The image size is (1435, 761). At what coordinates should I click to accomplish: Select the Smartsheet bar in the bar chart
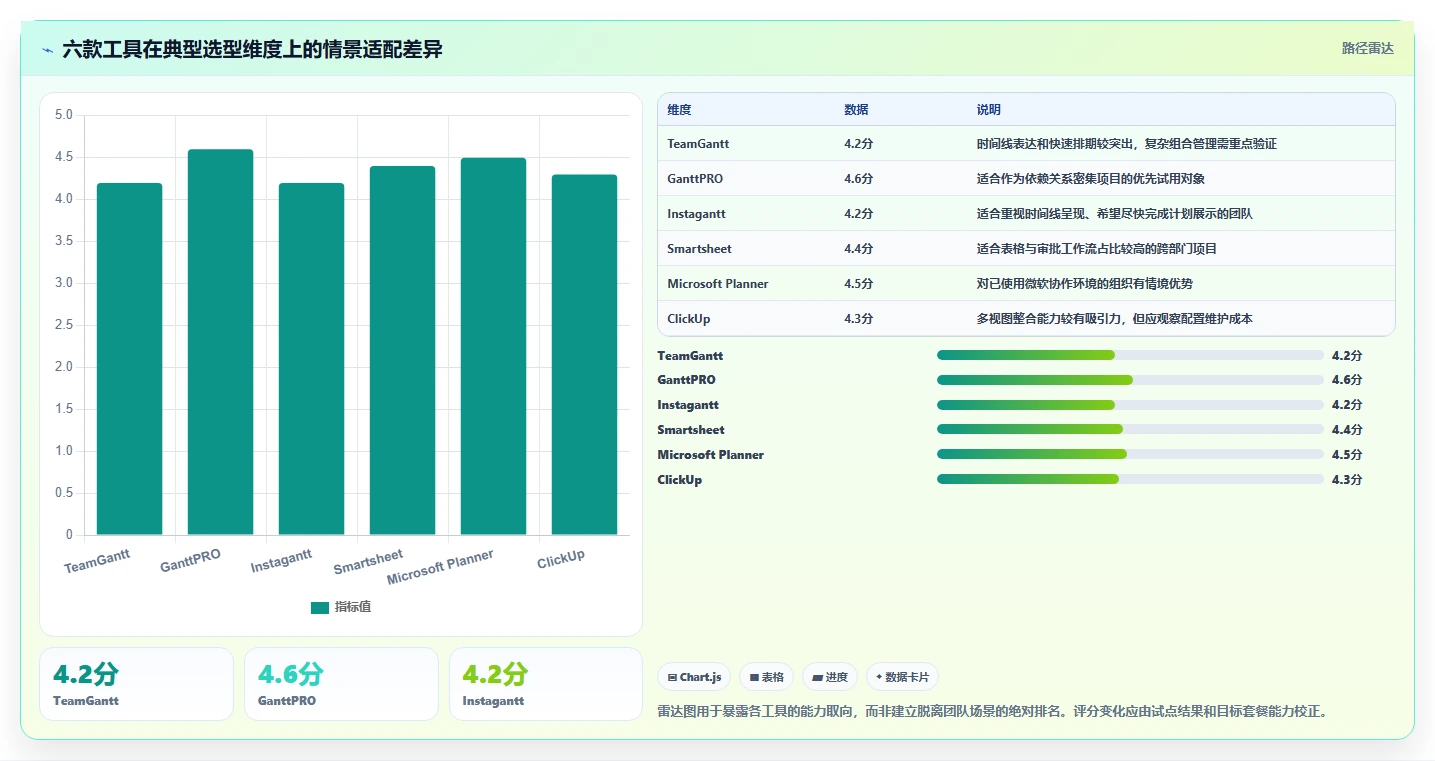402,350
